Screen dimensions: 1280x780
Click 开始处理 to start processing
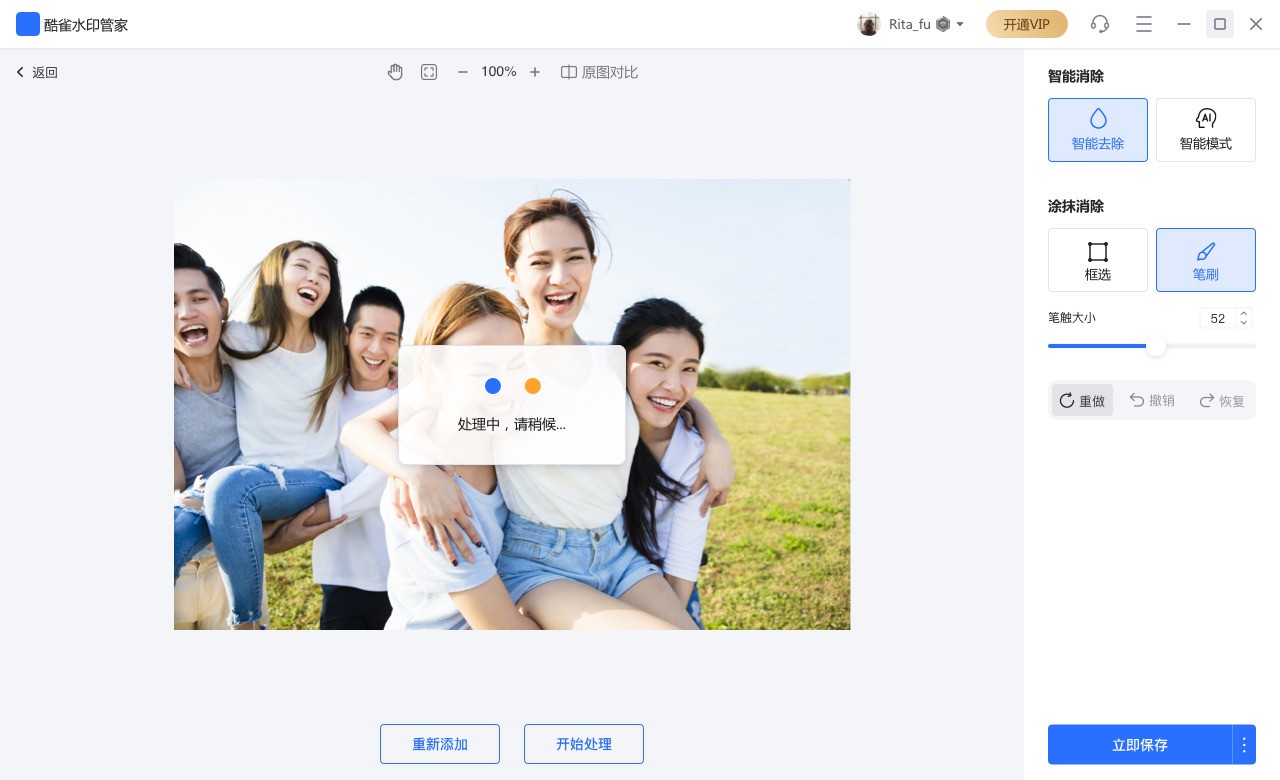tap(584, 744)
